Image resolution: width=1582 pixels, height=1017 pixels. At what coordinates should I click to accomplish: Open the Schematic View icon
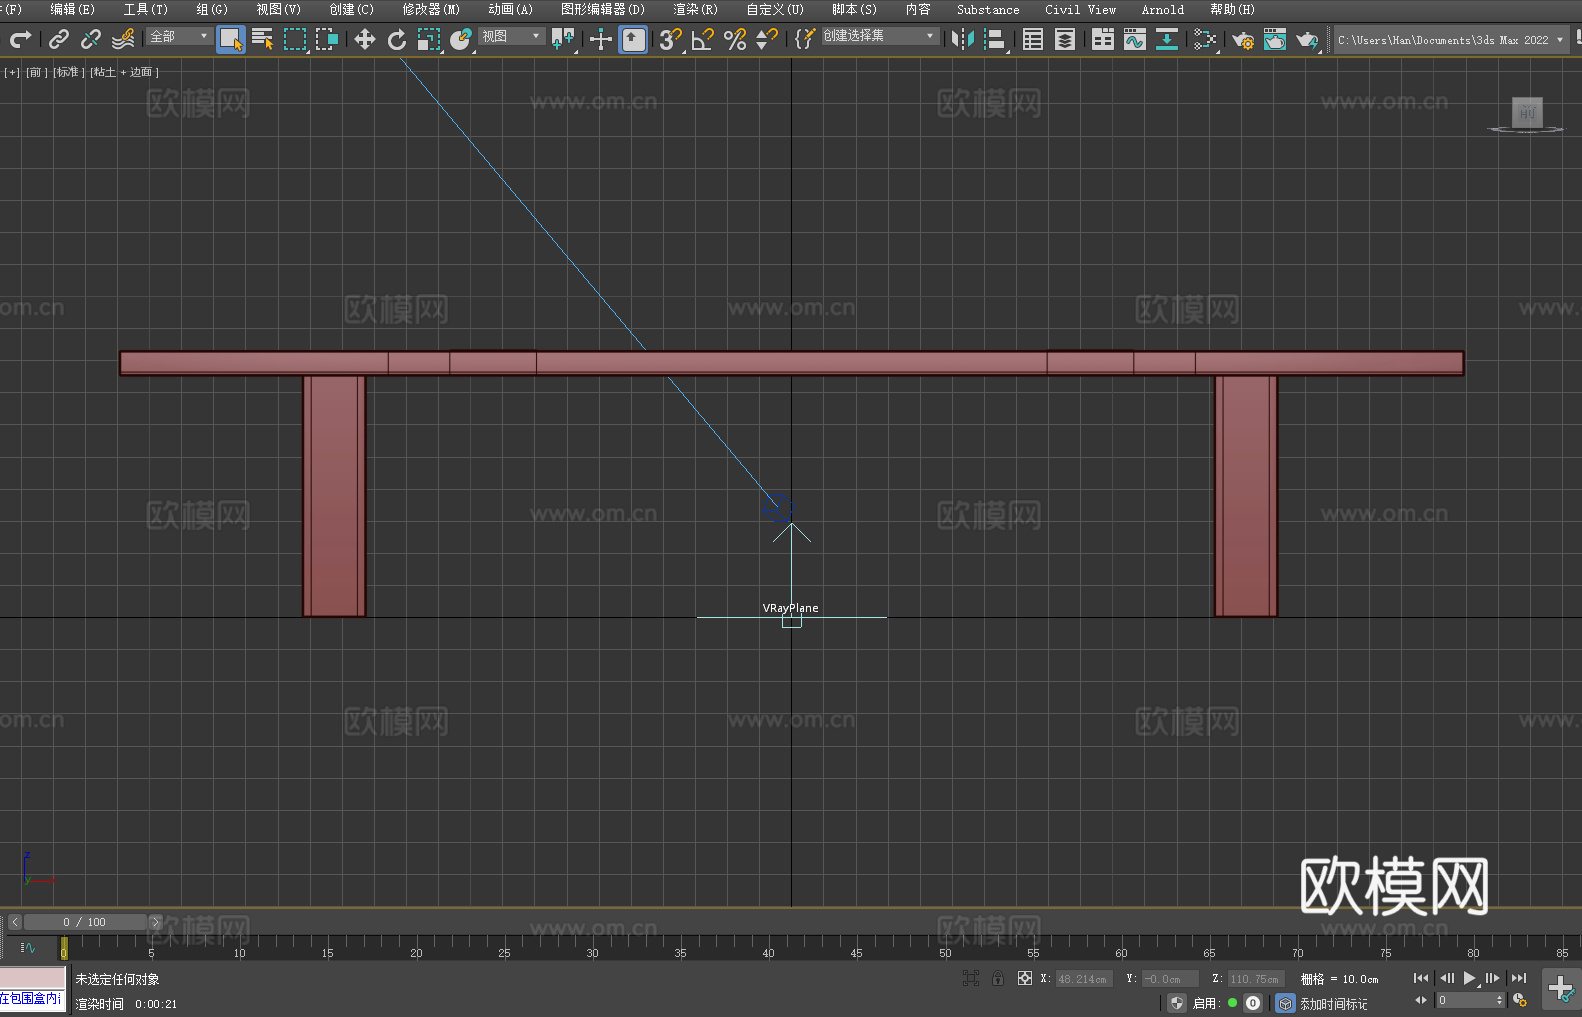[1167, 39]
